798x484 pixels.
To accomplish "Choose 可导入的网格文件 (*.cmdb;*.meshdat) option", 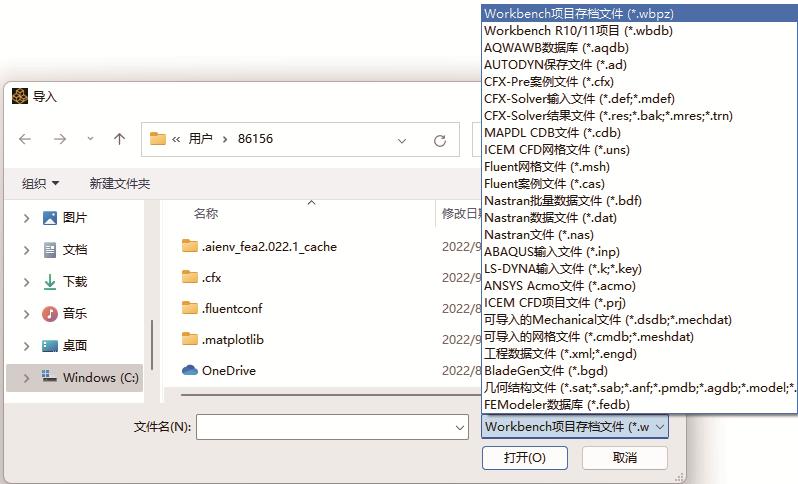I will 639,337.
